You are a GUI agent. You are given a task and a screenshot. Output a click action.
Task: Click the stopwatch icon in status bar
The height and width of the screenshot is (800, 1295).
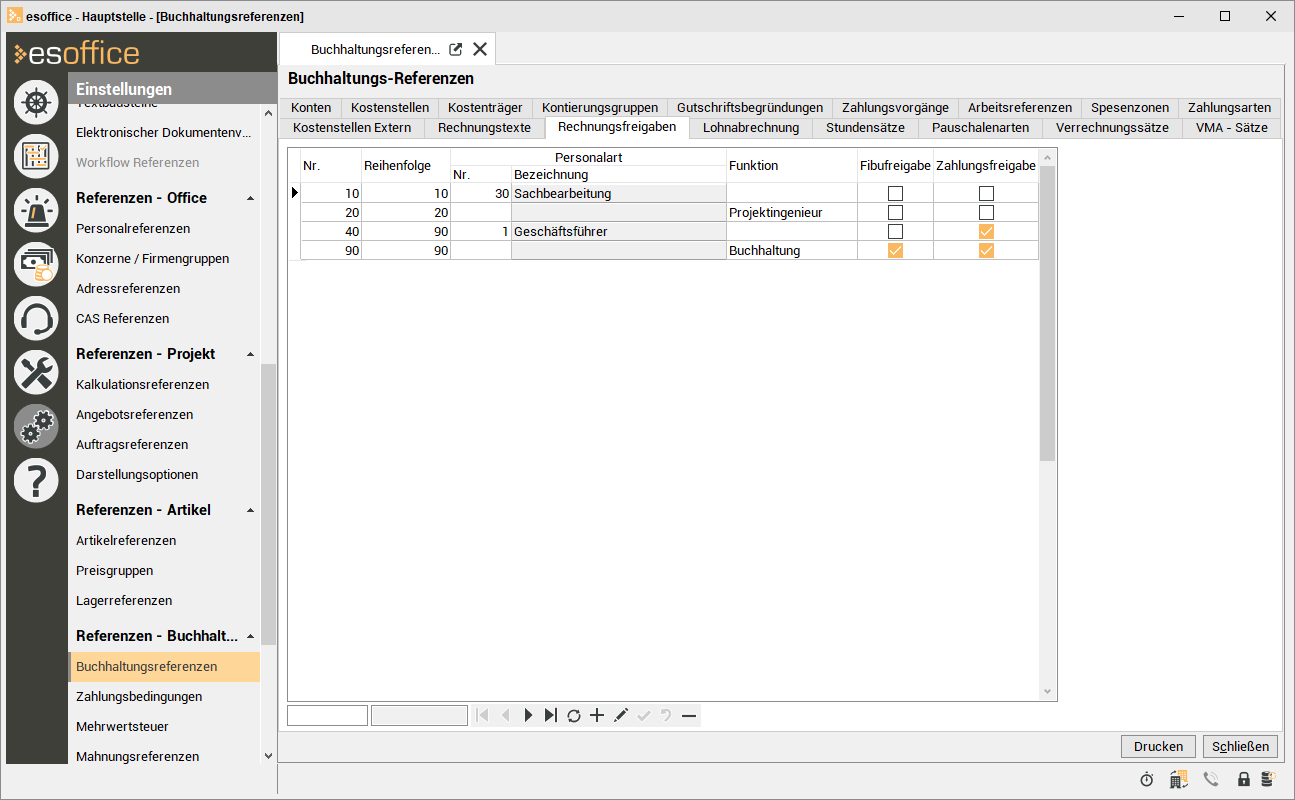point(1147,779)
